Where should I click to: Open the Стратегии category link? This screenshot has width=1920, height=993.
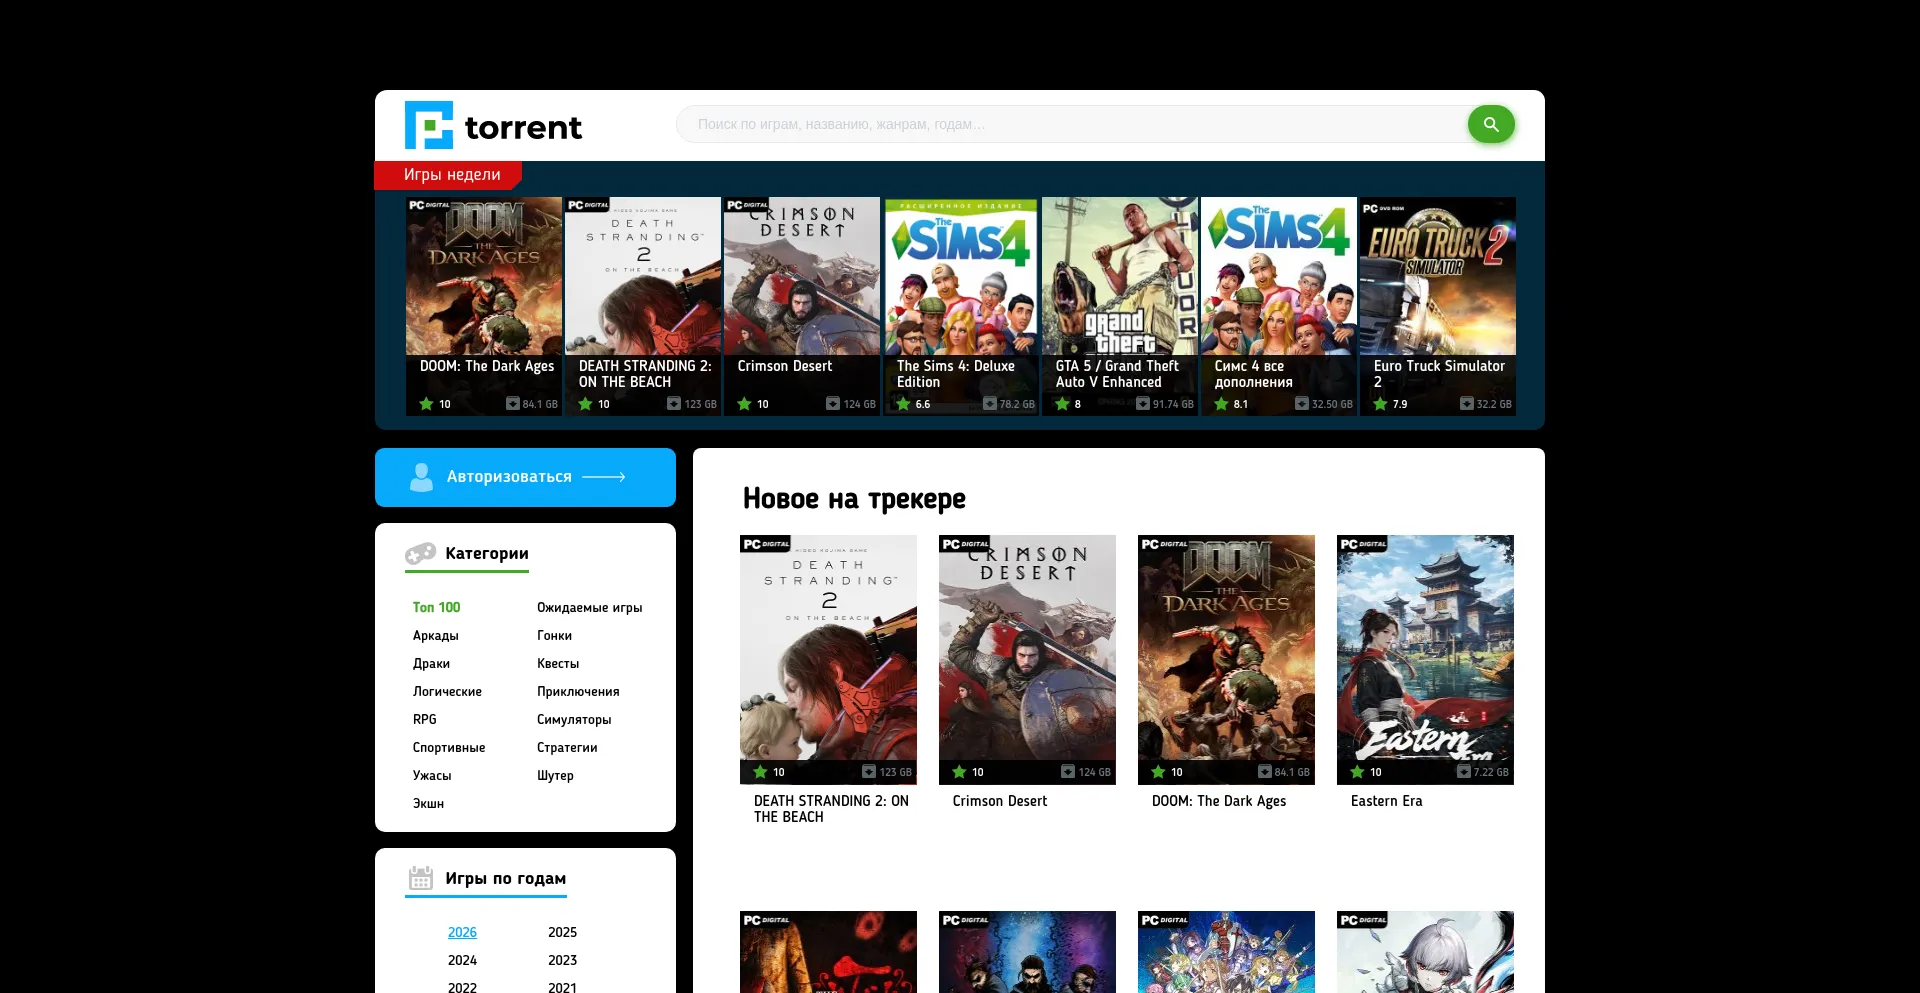567,747
